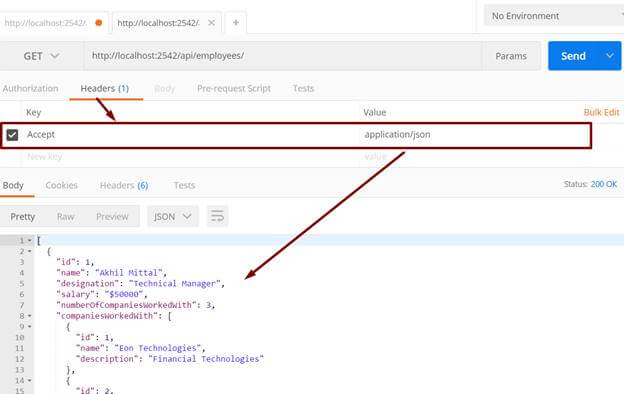Click the Bulk Edit link
This screenshot has width=624, height=394.
point(601,112)
